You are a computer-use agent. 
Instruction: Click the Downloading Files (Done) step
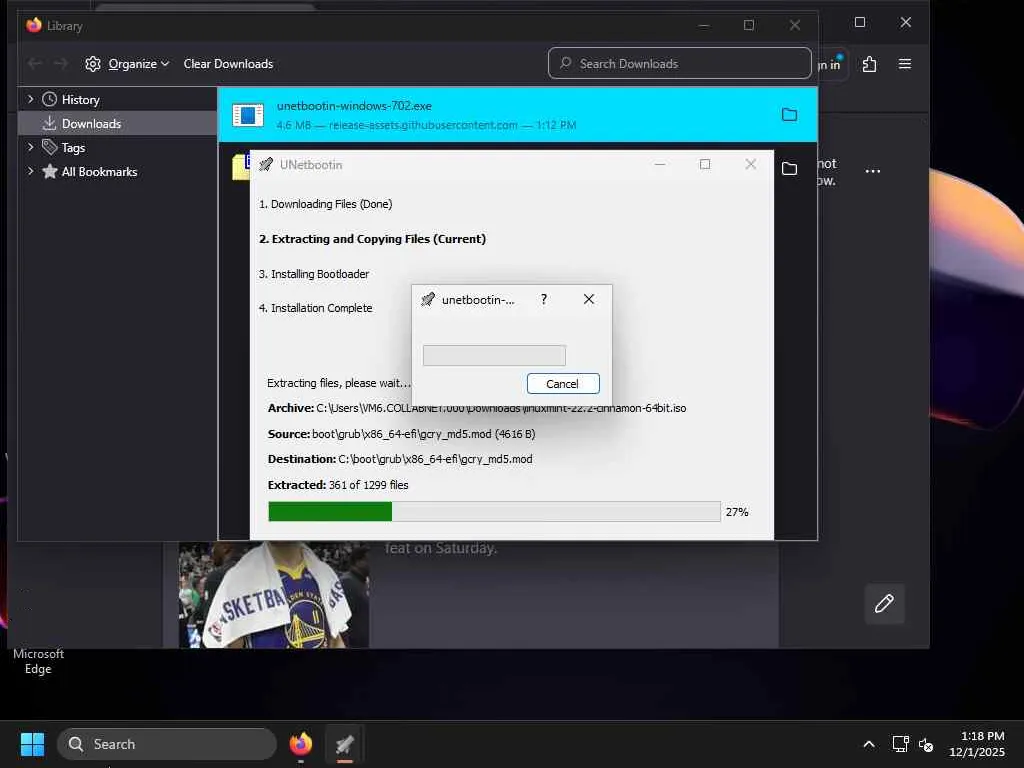325,204
